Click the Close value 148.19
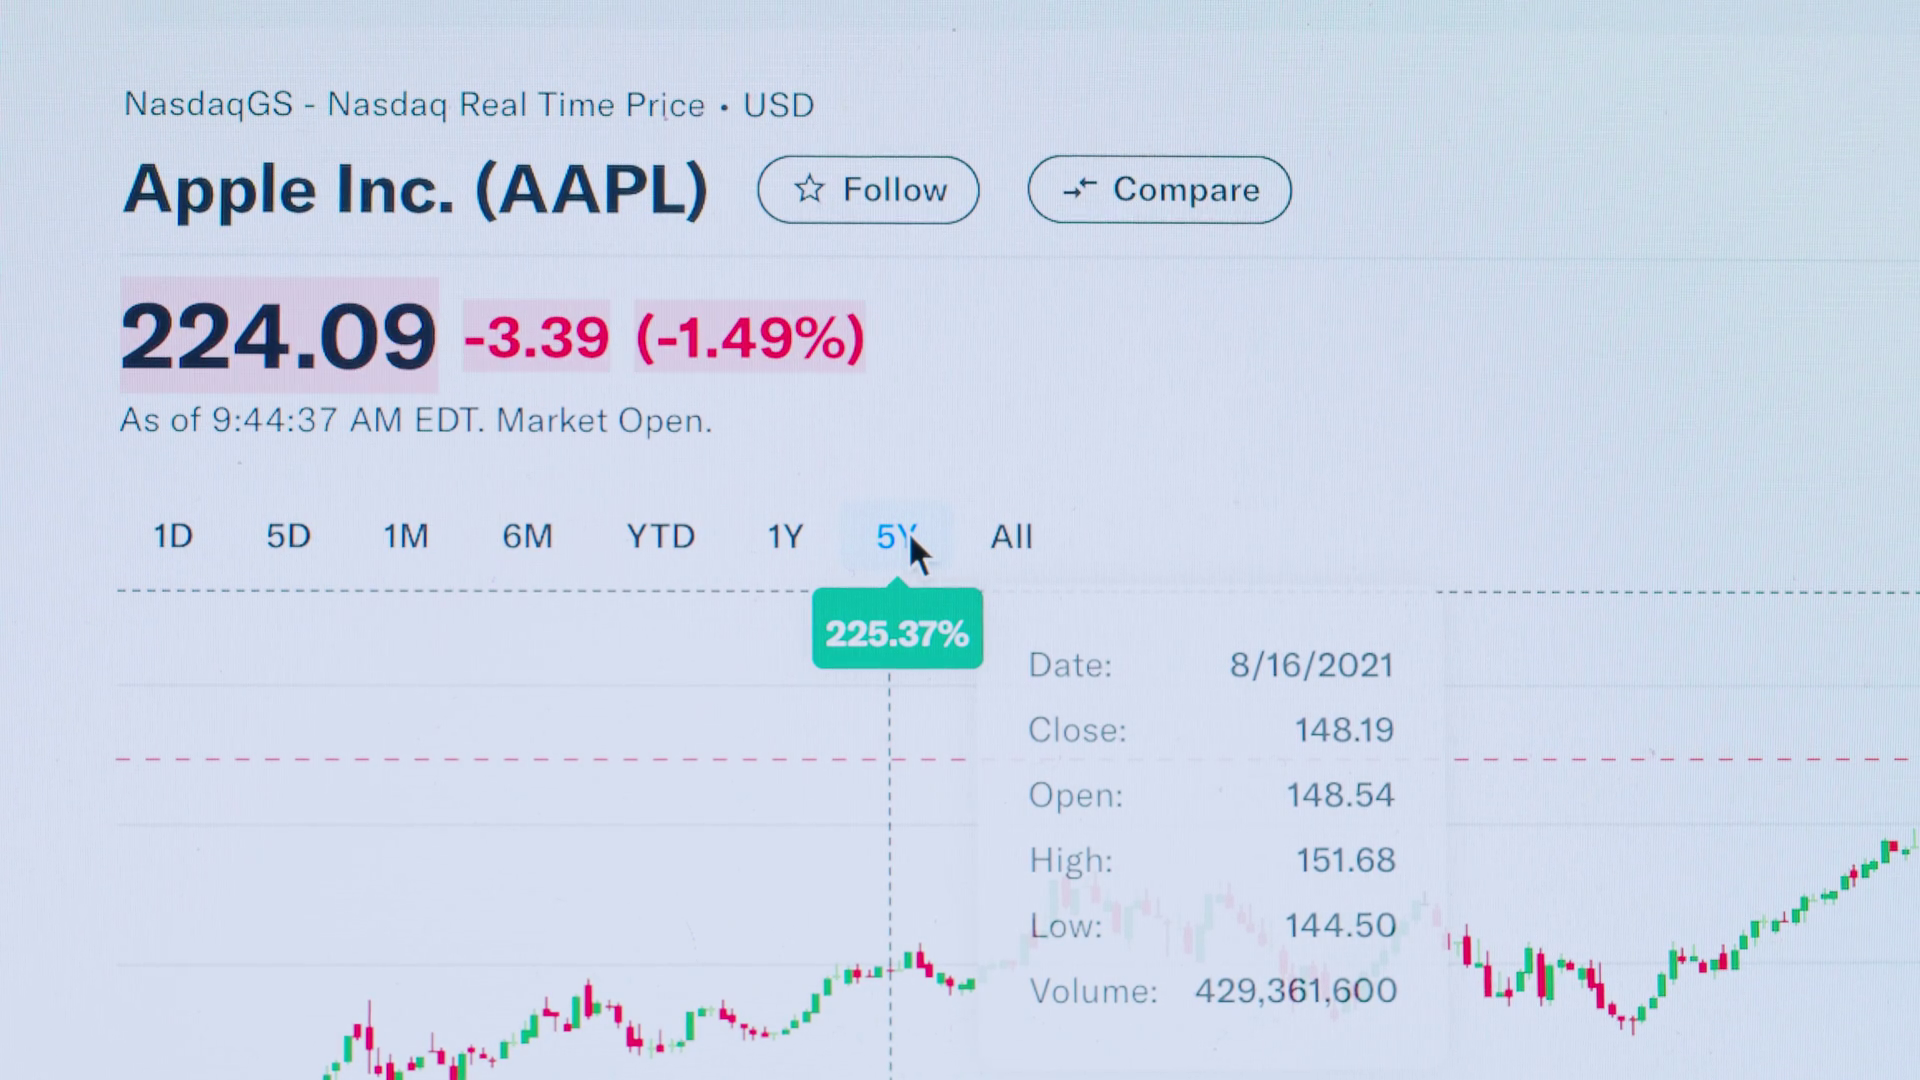Viewport: 1920px width, 1080px height. click(1344, 730)
